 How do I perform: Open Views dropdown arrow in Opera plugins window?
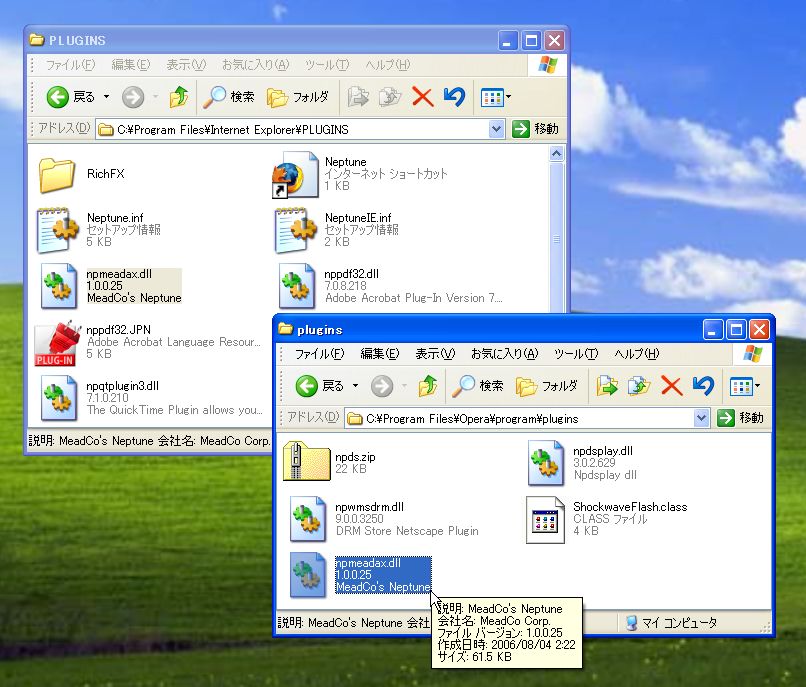(x=757, y=386)
